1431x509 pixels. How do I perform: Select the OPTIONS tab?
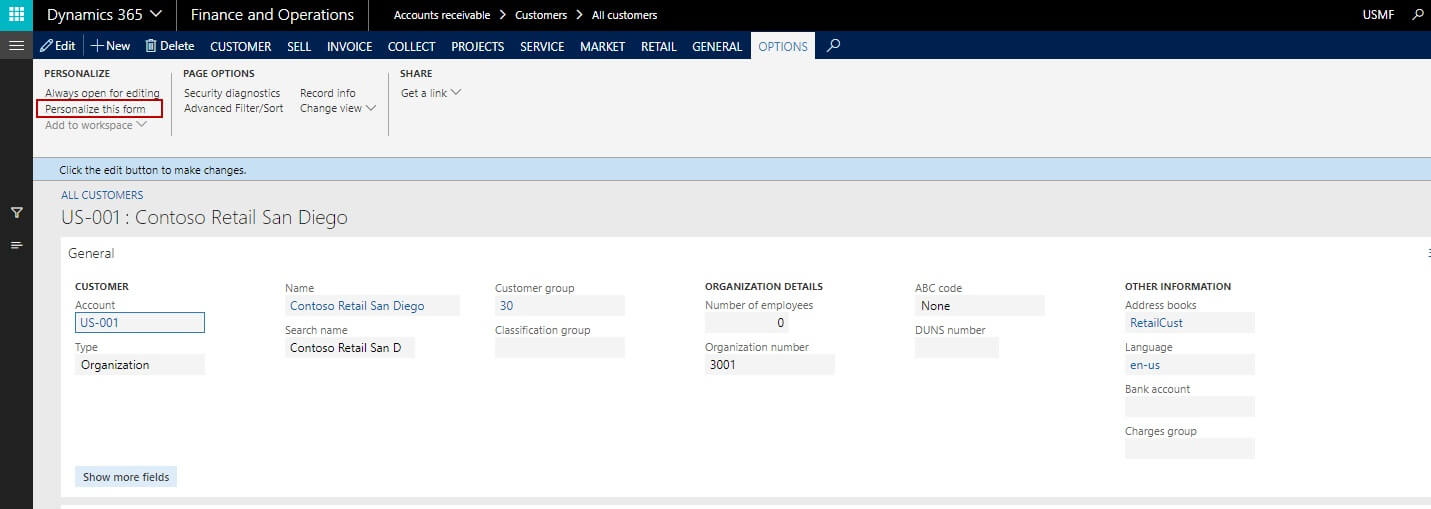pos(783,46)
